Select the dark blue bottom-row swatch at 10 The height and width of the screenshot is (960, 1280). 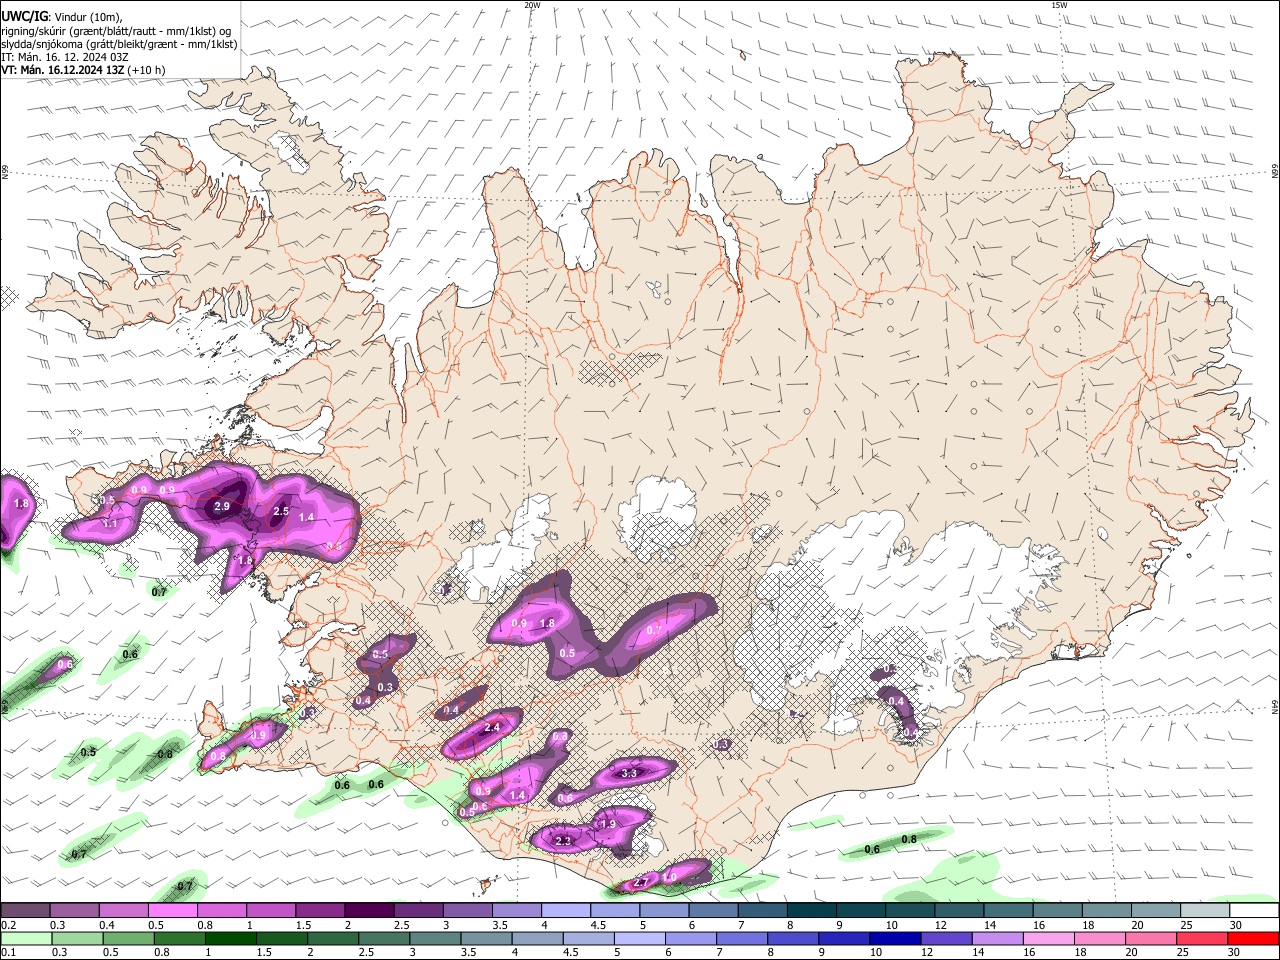pos(894,938)
